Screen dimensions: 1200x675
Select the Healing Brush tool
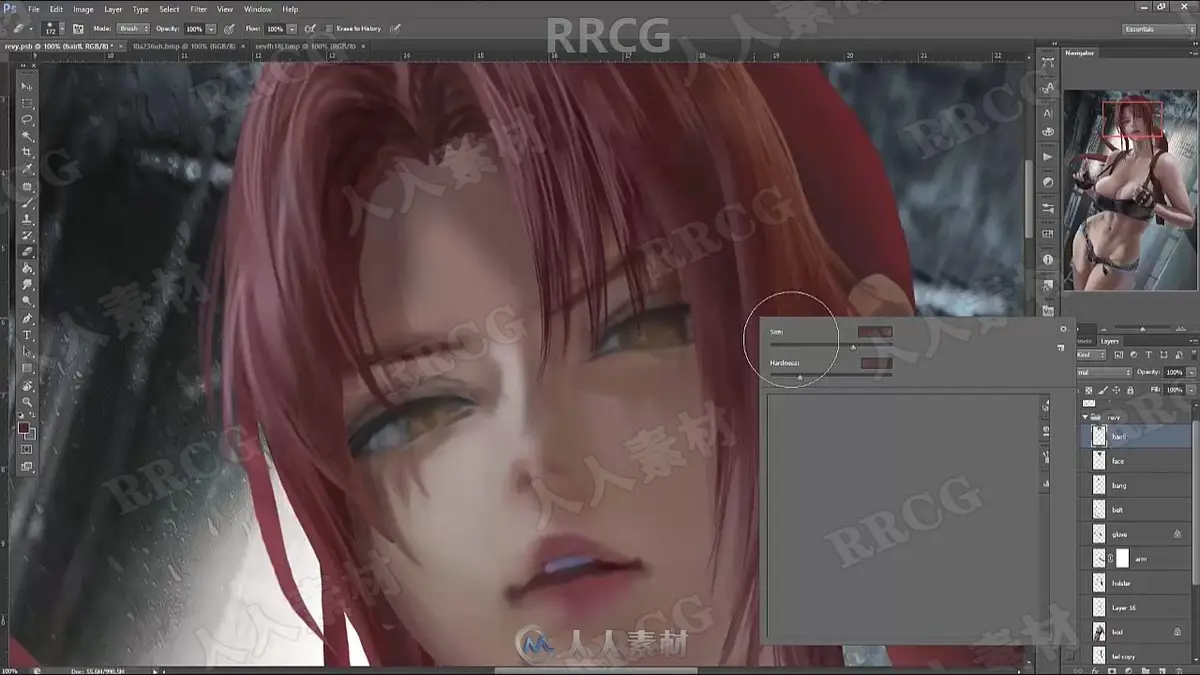point(28,186)
